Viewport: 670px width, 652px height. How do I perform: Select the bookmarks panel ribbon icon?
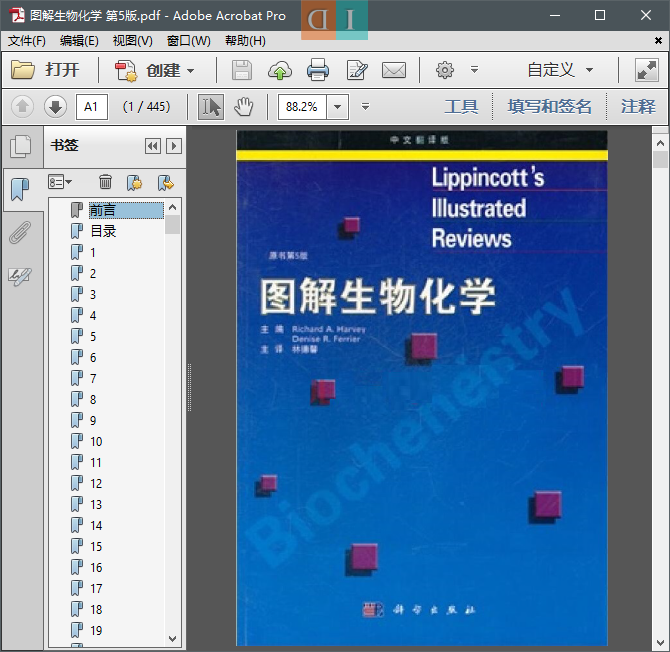20,189
